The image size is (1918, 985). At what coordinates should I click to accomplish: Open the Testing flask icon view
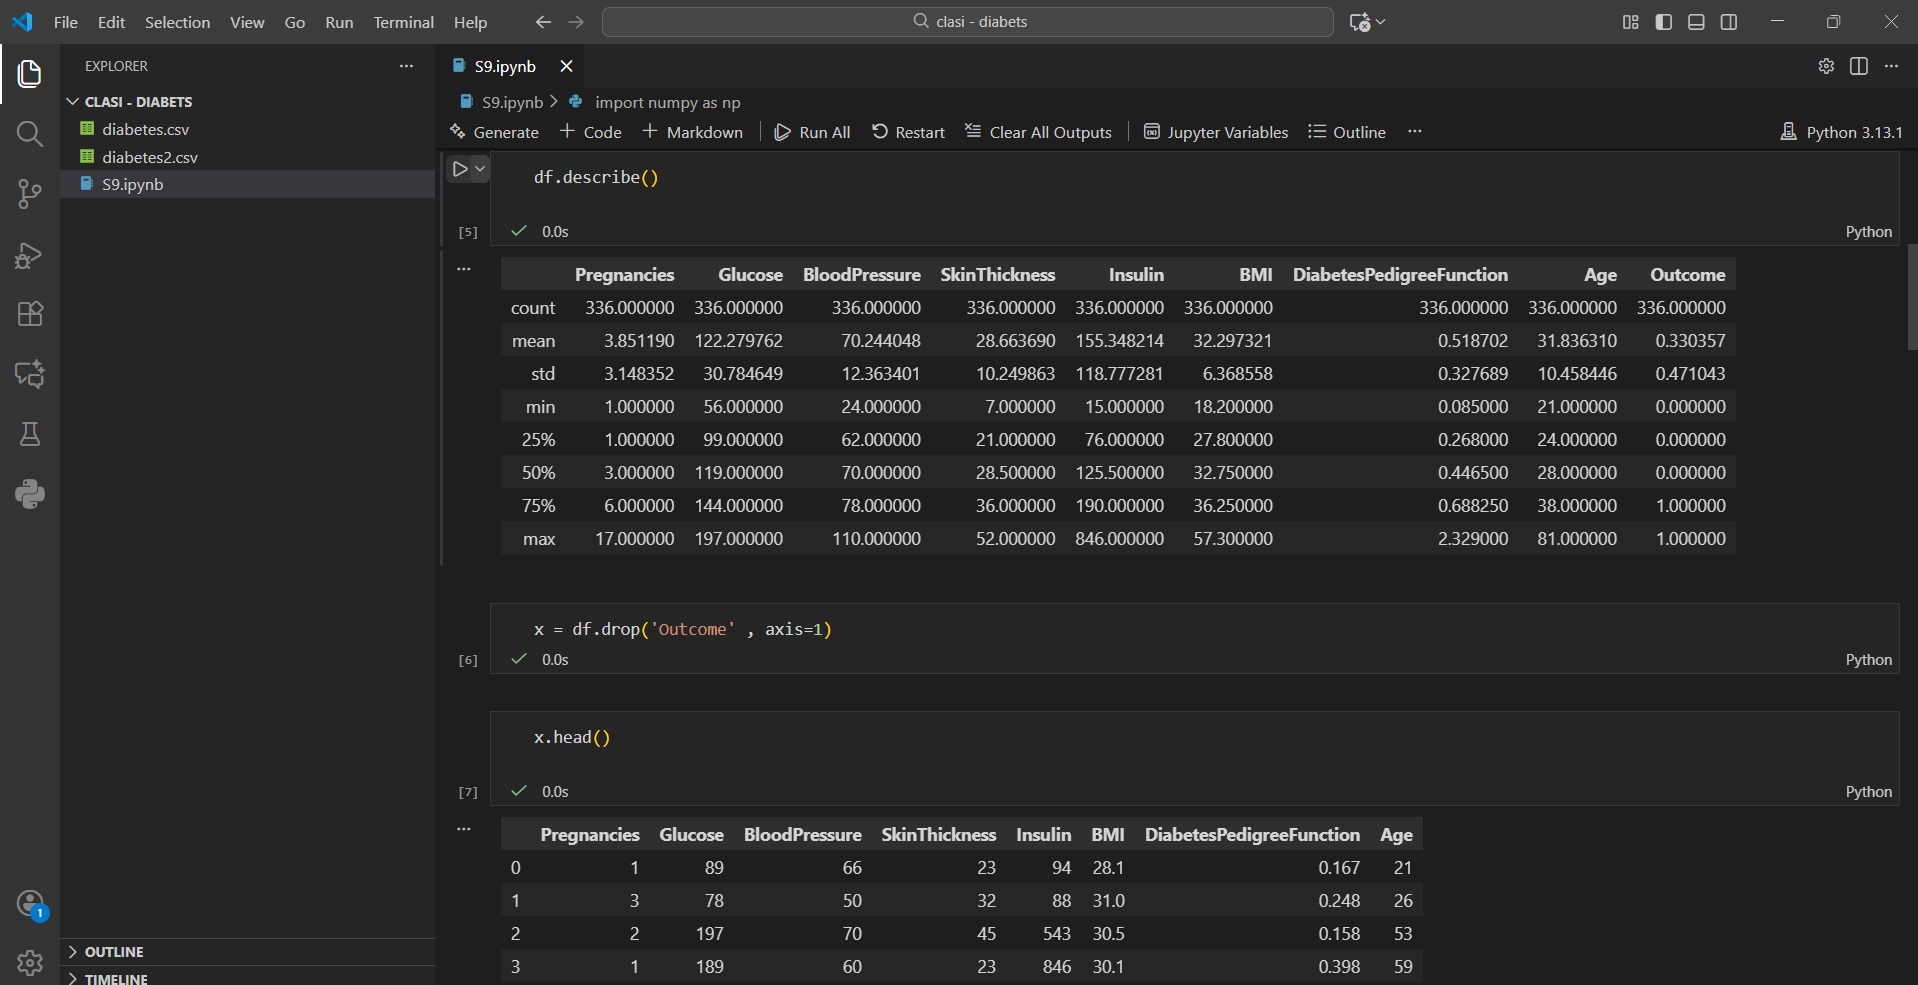click(30, 434)
